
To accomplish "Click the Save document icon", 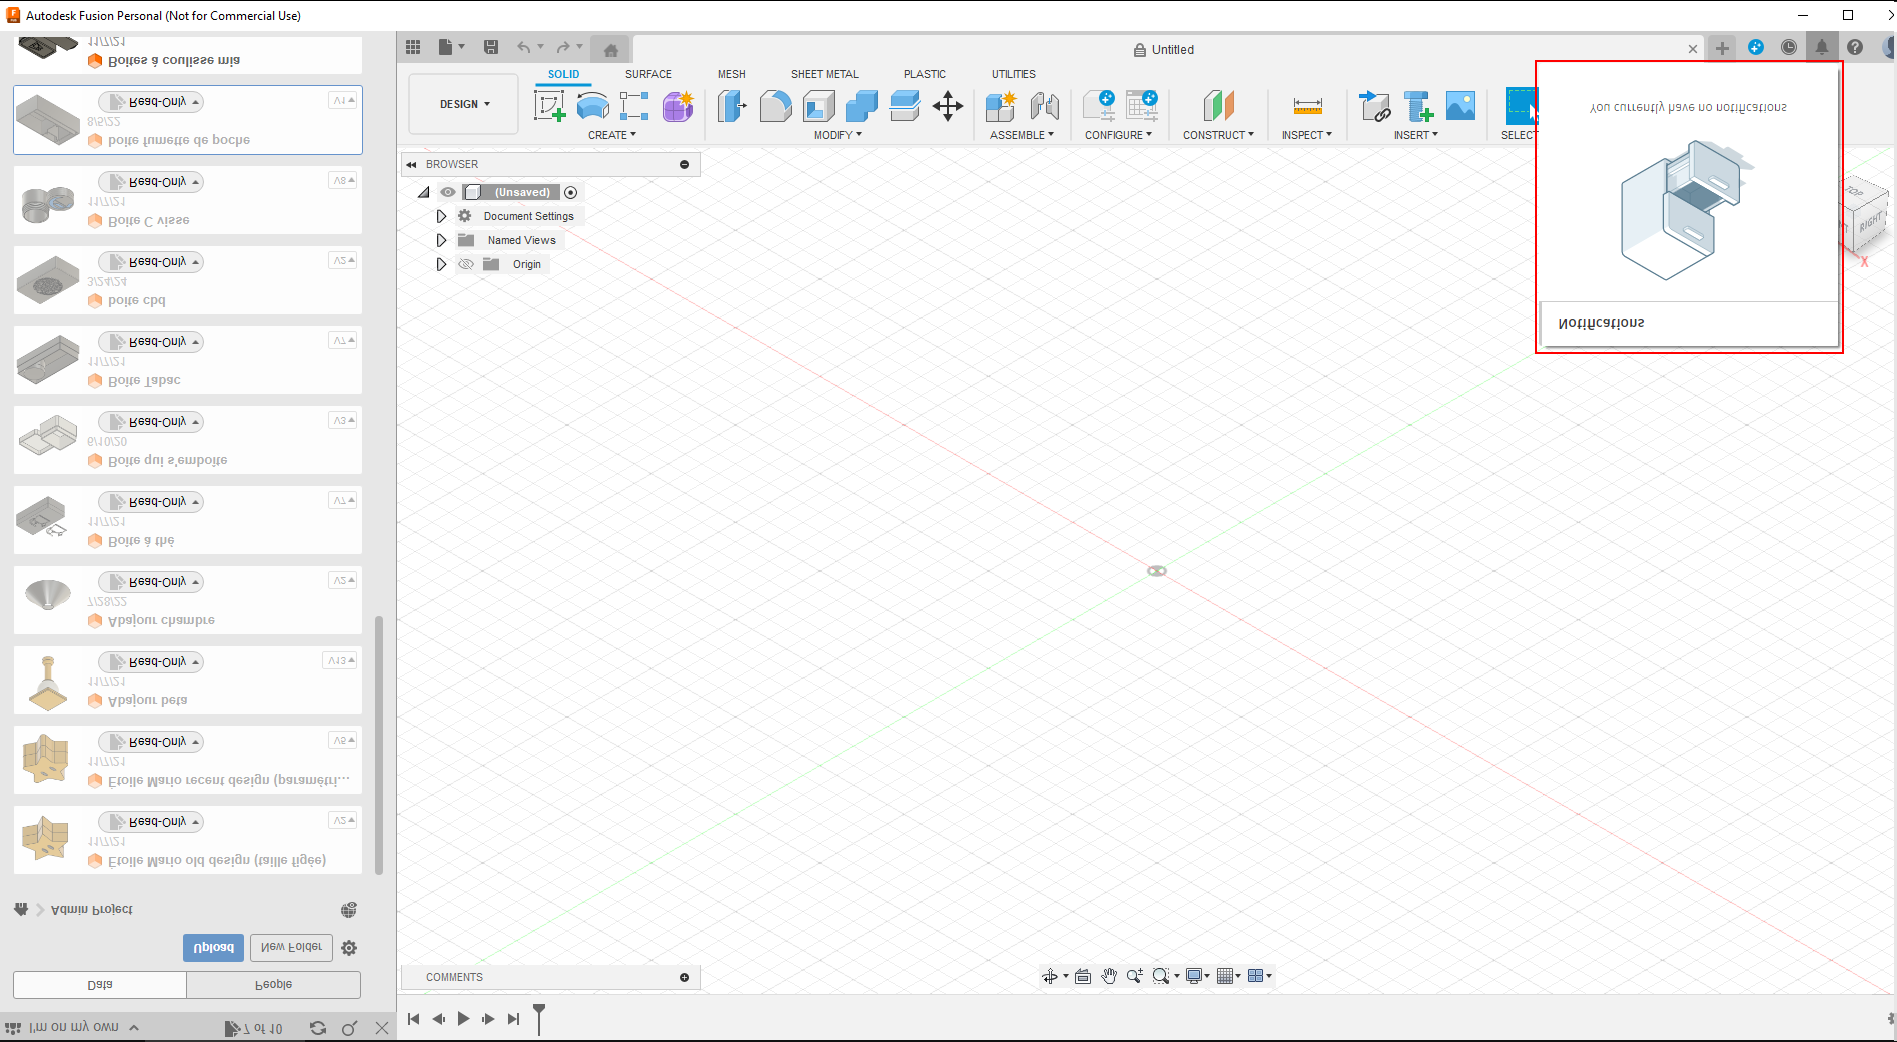I will click(x=491, y=47).
